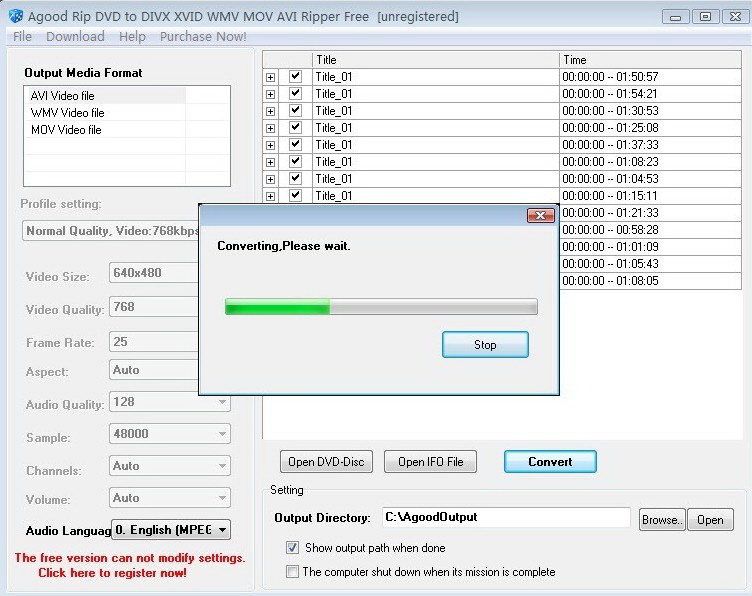Click the Time column header
This screenshot has height=596, width=752.
pyautogui.click(x=650, y=60)
